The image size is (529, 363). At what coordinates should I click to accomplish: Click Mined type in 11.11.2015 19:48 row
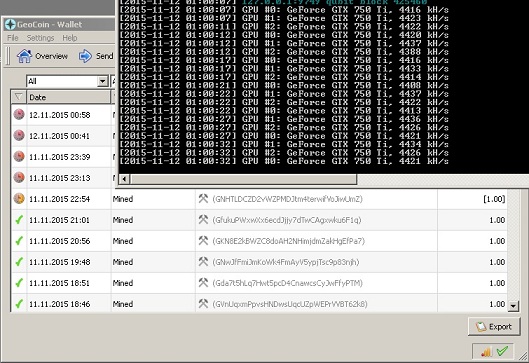123,262
